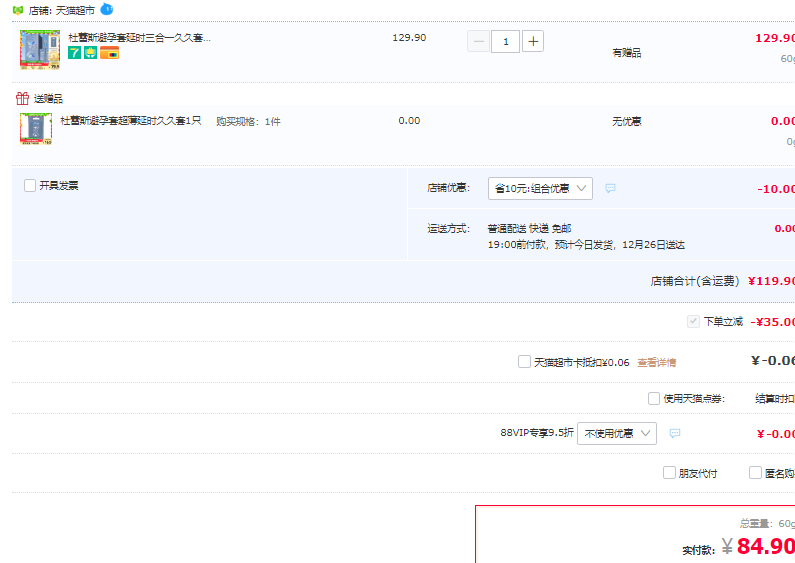Click the comment icon beside store discount dropdown
The height and width of the screenshot is (563, 795).
(610, 188)
